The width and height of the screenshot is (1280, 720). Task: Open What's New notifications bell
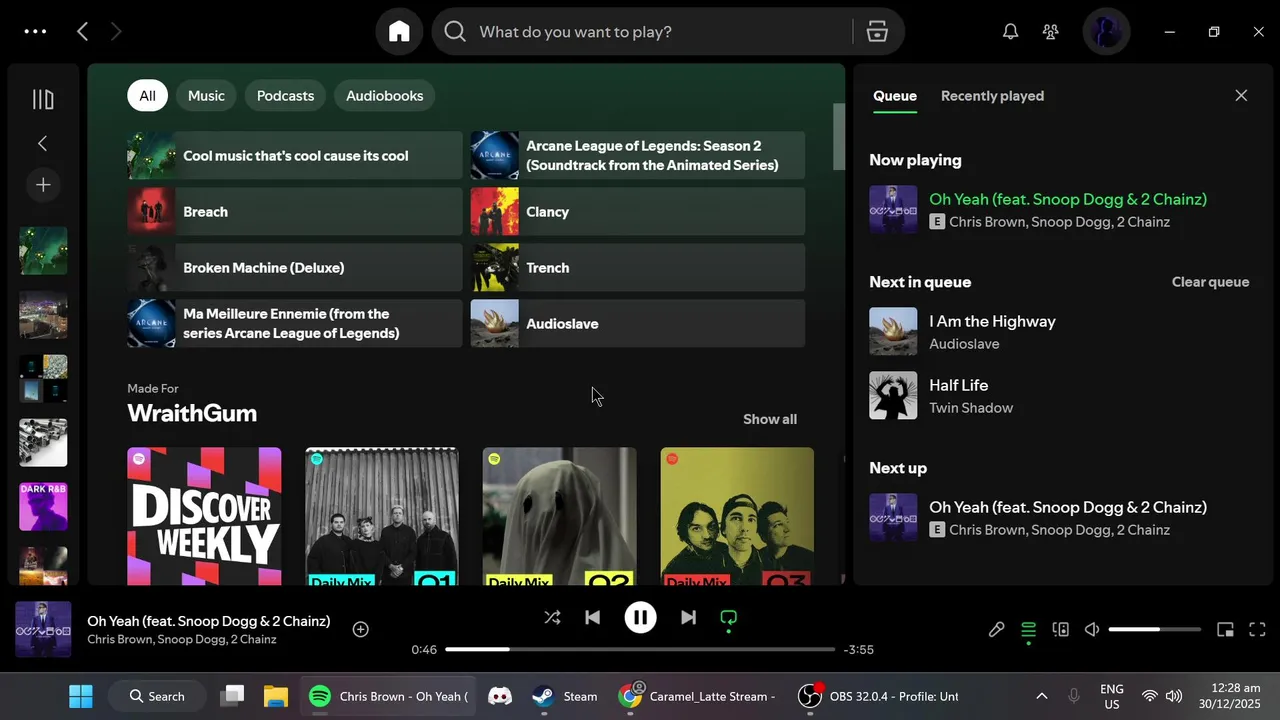(1010, 32)
